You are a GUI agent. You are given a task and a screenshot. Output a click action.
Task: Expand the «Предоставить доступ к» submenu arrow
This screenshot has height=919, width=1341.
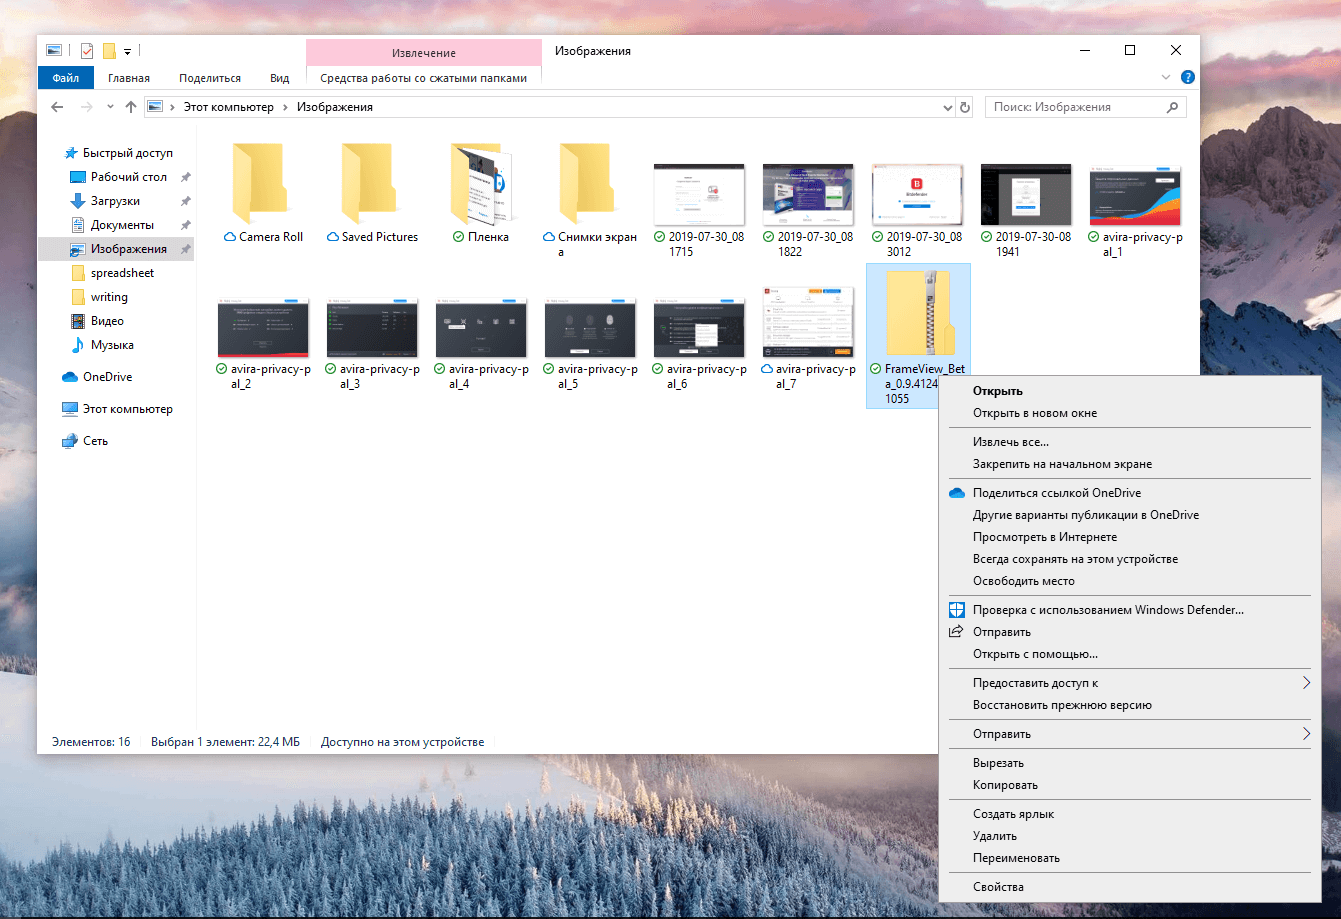pyautogui.click(x=1305, y=682)
